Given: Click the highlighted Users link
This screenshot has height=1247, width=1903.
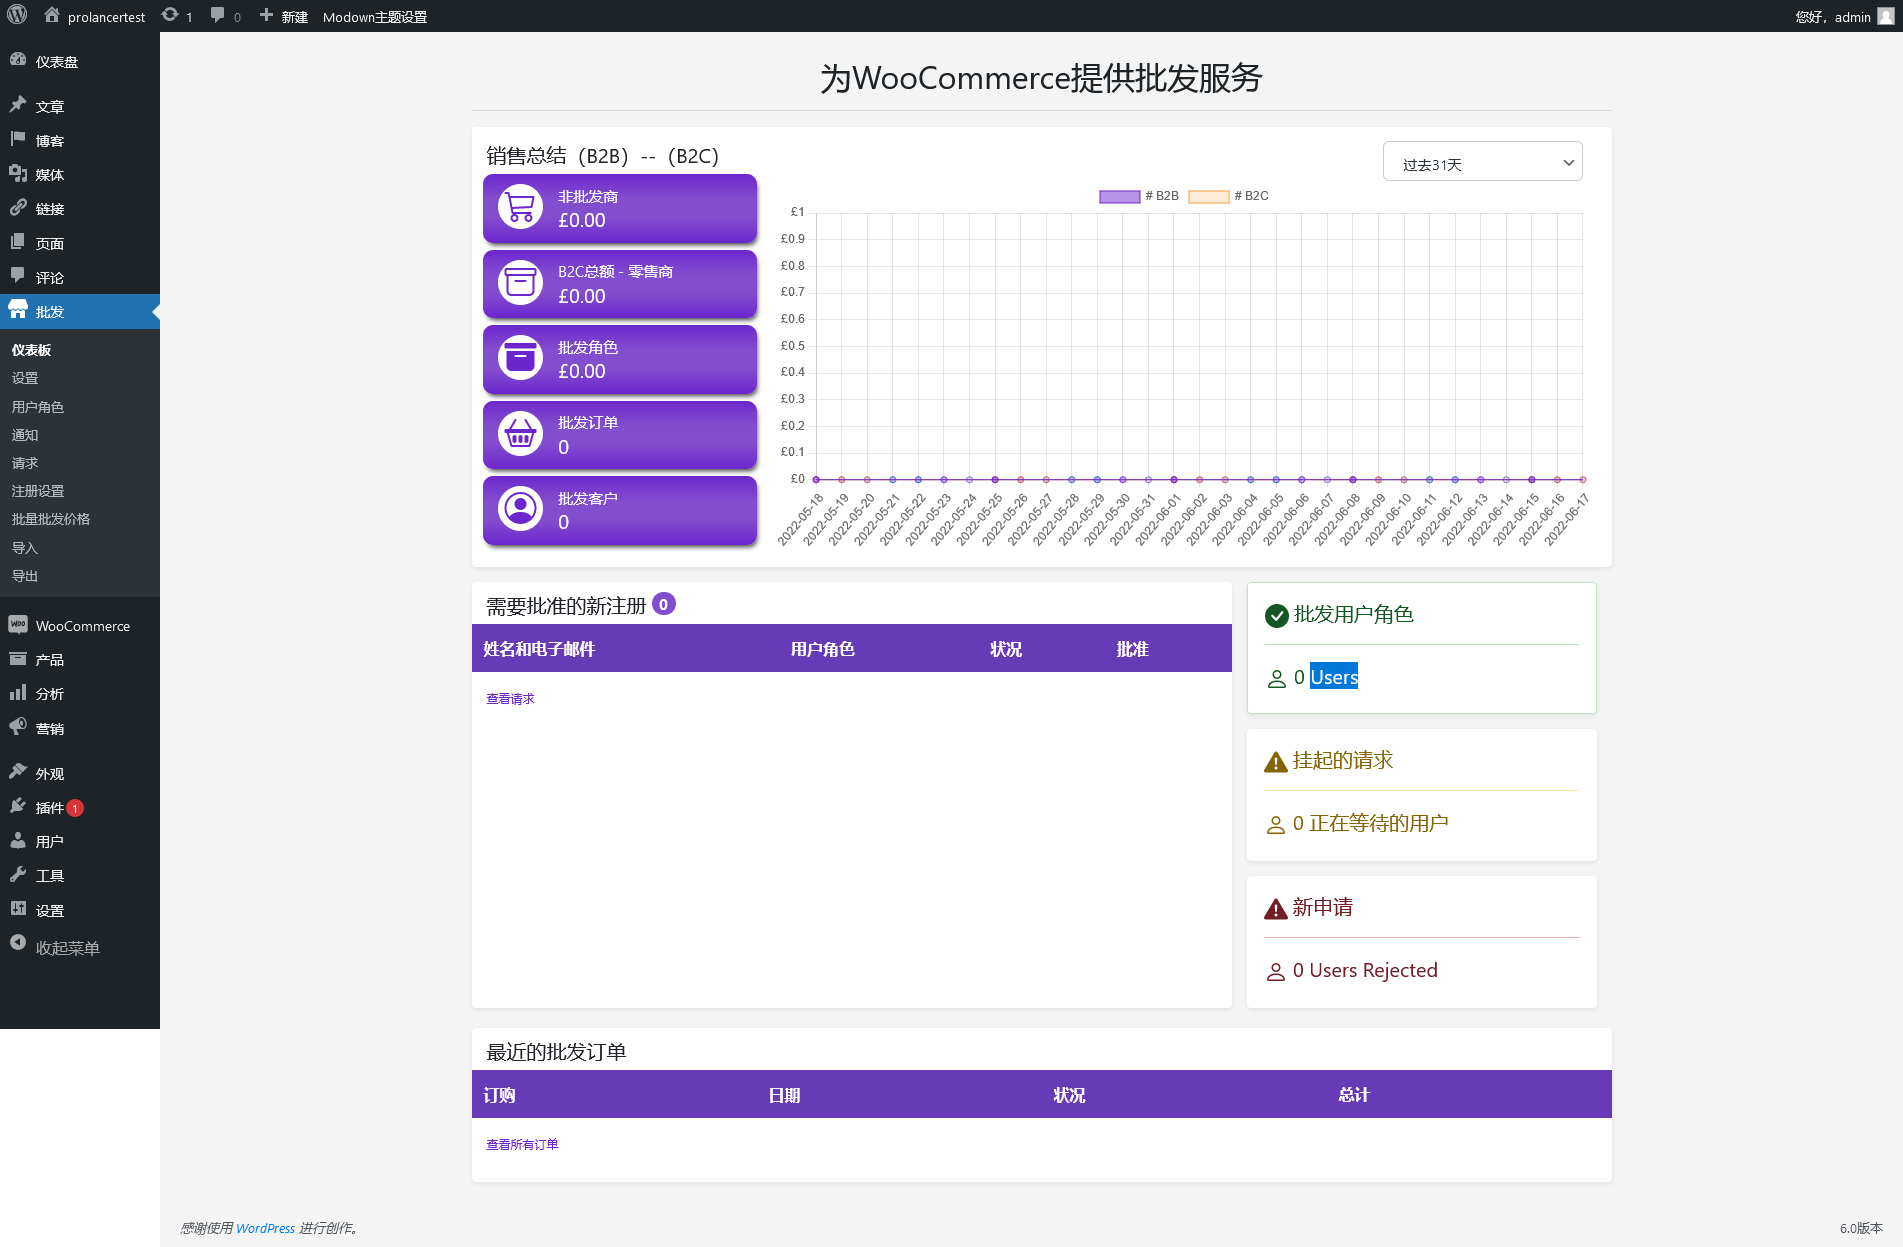Looking at the screenshot, I should pyautogui.click(x=1334, y=677).
